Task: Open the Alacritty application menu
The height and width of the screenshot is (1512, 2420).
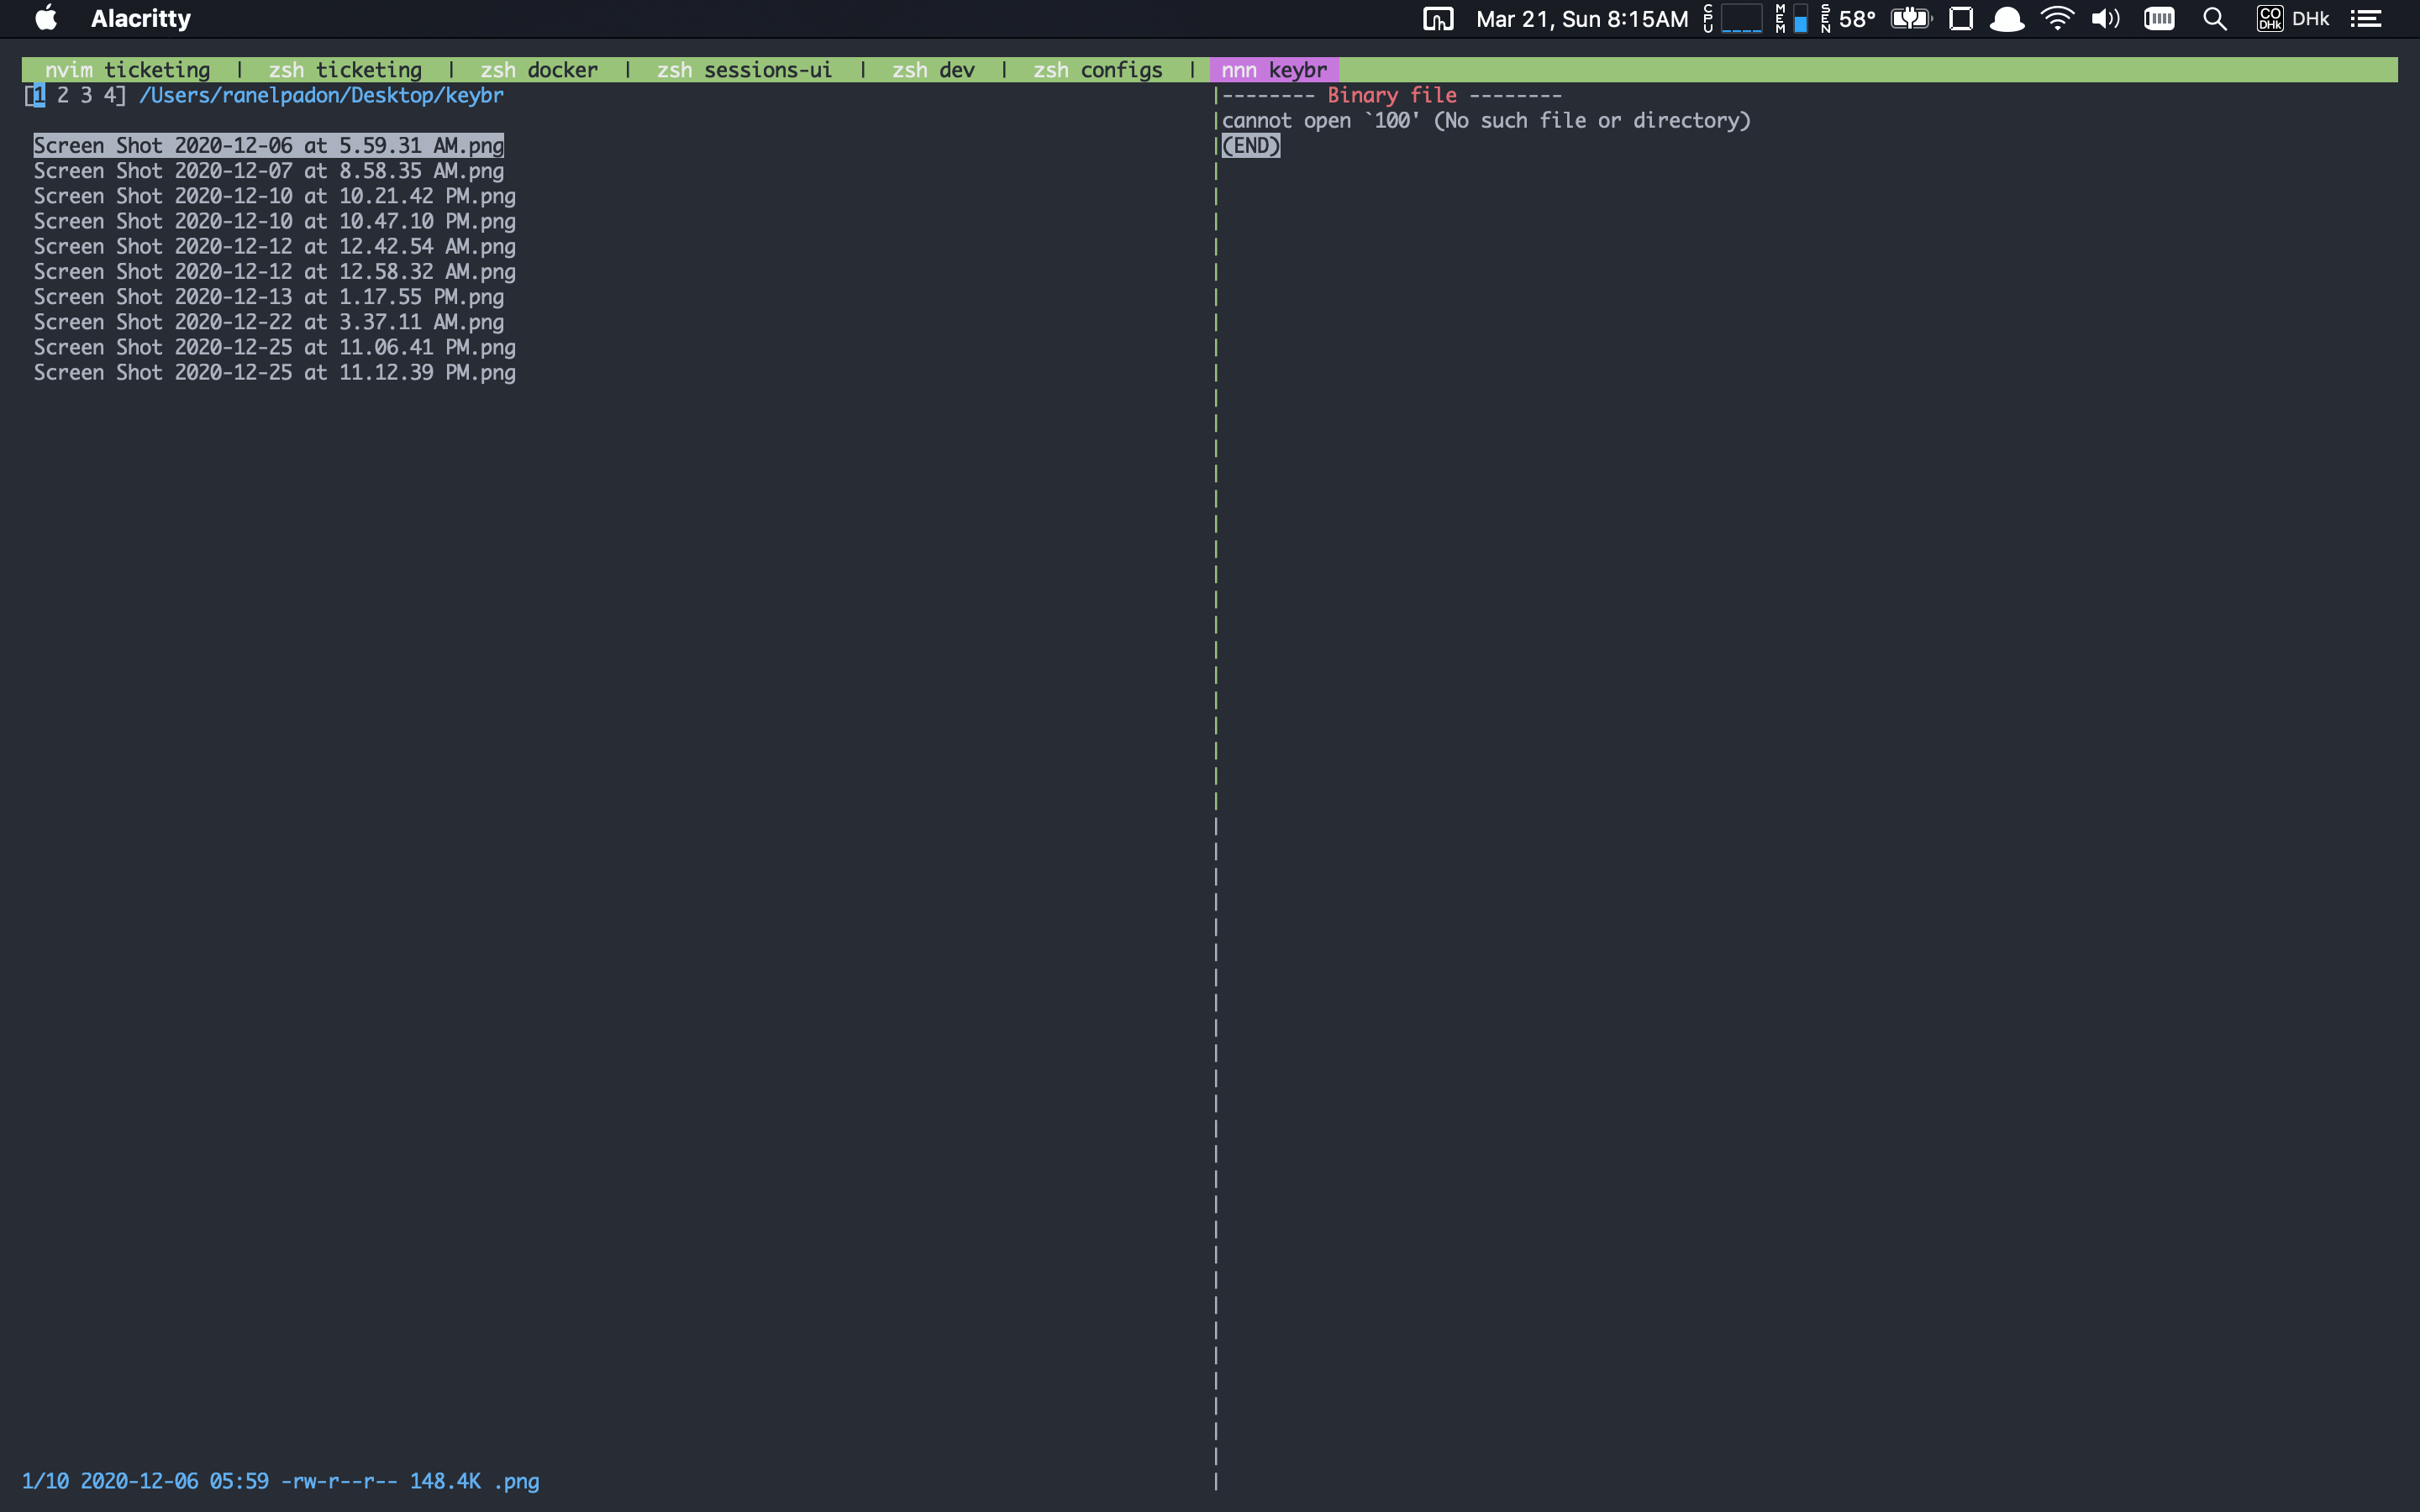Action: 140,18
